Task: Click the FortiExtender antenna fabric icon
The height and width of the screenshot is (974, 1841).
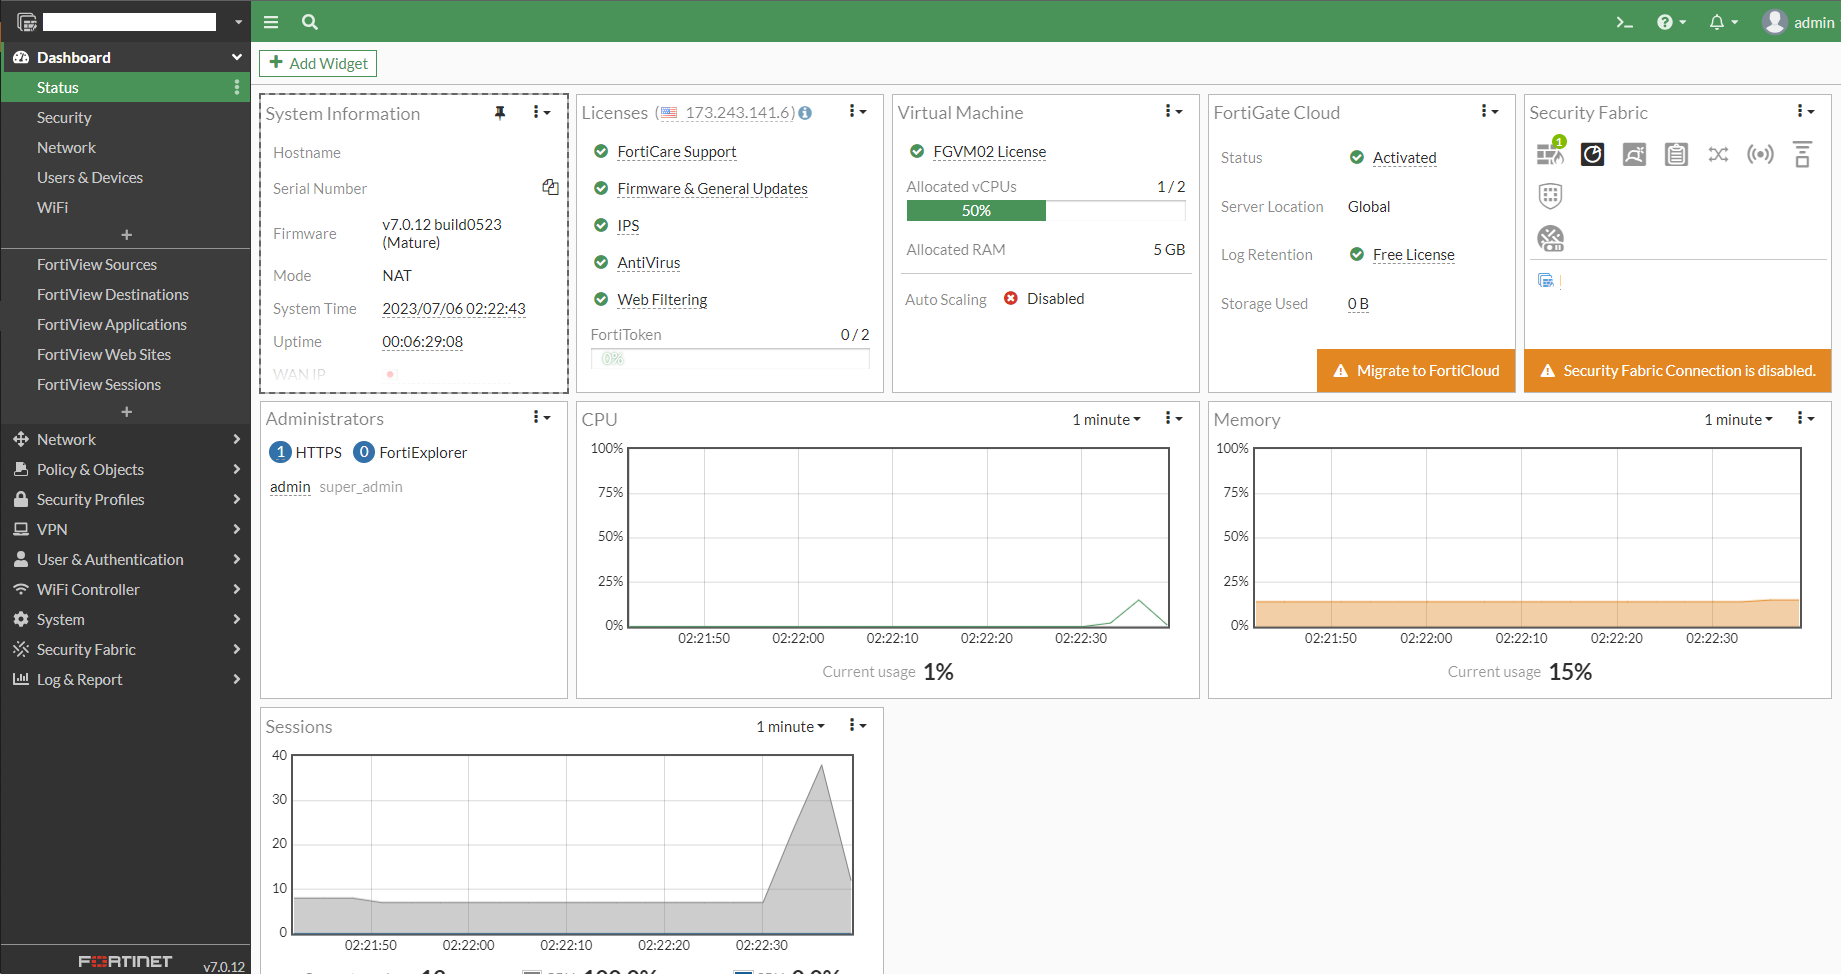Action: pyautogui.click(x=1802, y=154)
